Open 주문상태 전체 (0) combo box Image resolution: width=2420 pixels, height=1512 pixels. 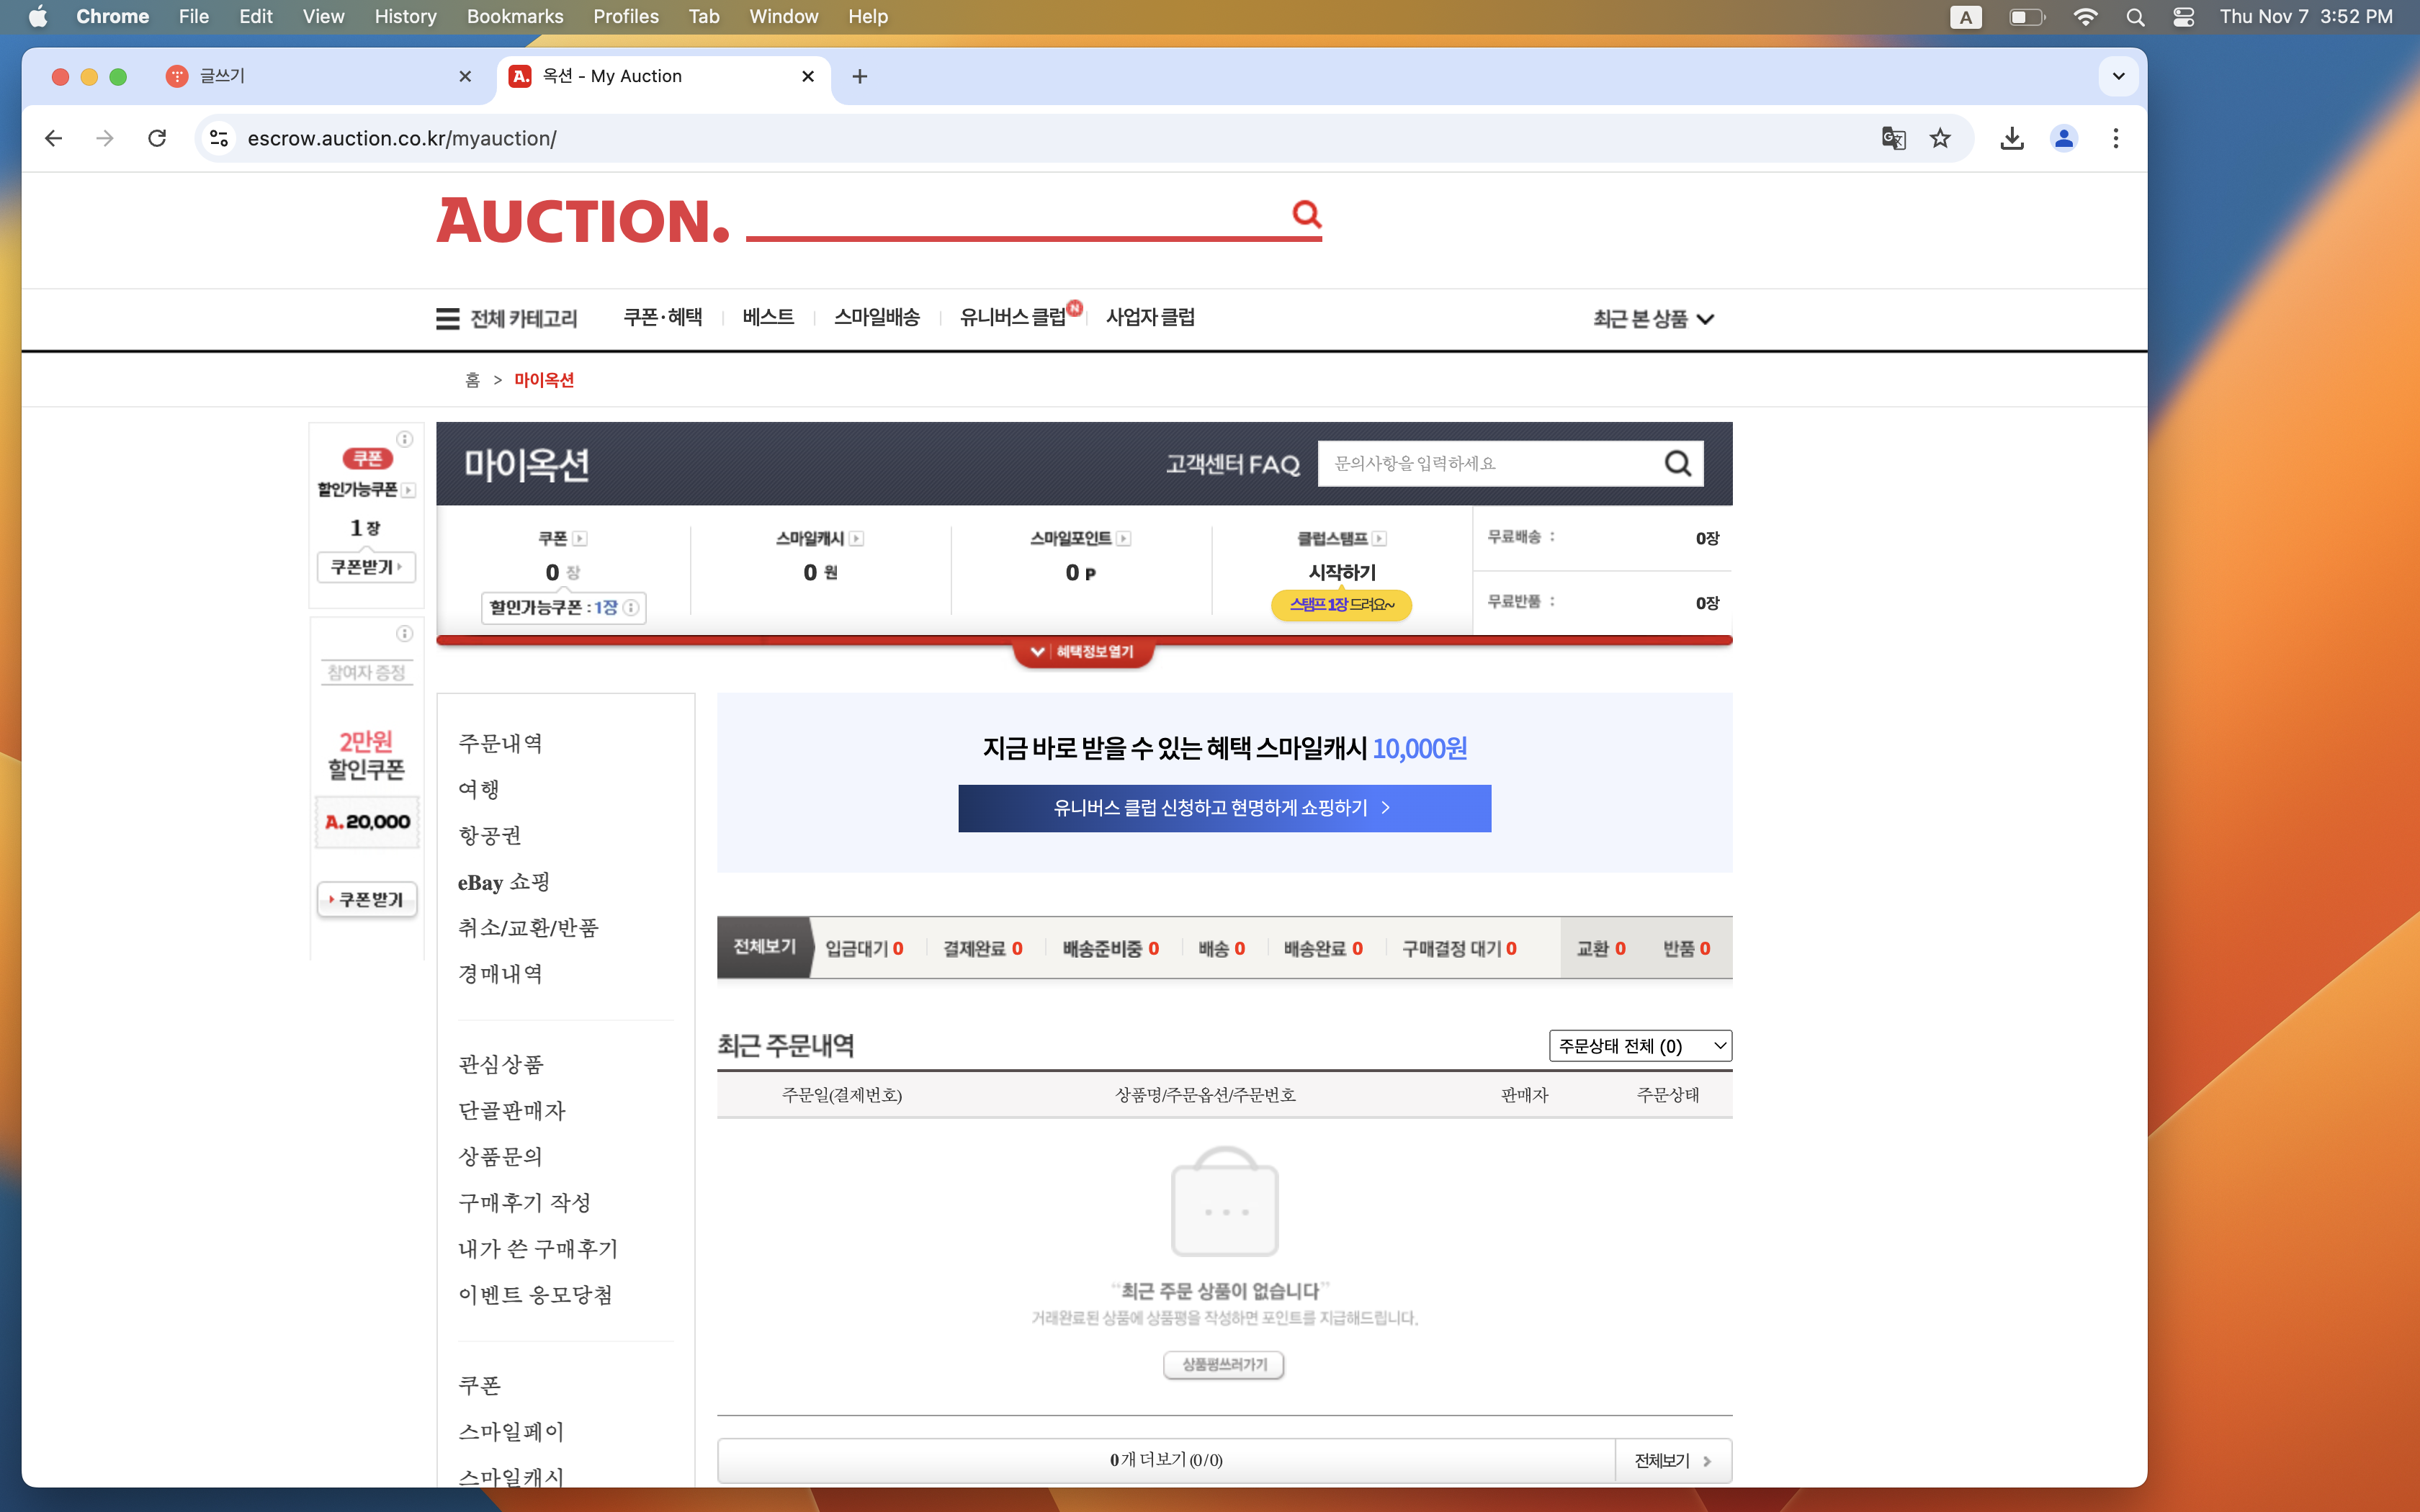click(1640, 1045)
